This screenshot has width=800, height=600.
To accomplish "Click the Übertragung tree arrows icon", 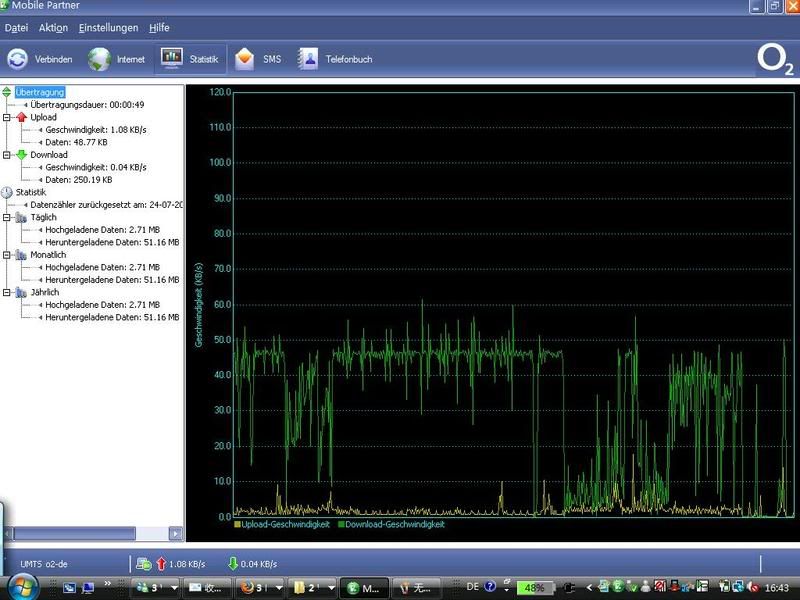I will 7,92.
